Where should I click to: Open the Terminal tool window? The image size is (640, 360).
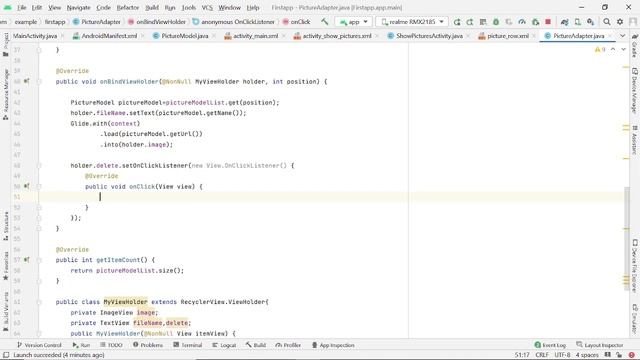click(188, 345)
